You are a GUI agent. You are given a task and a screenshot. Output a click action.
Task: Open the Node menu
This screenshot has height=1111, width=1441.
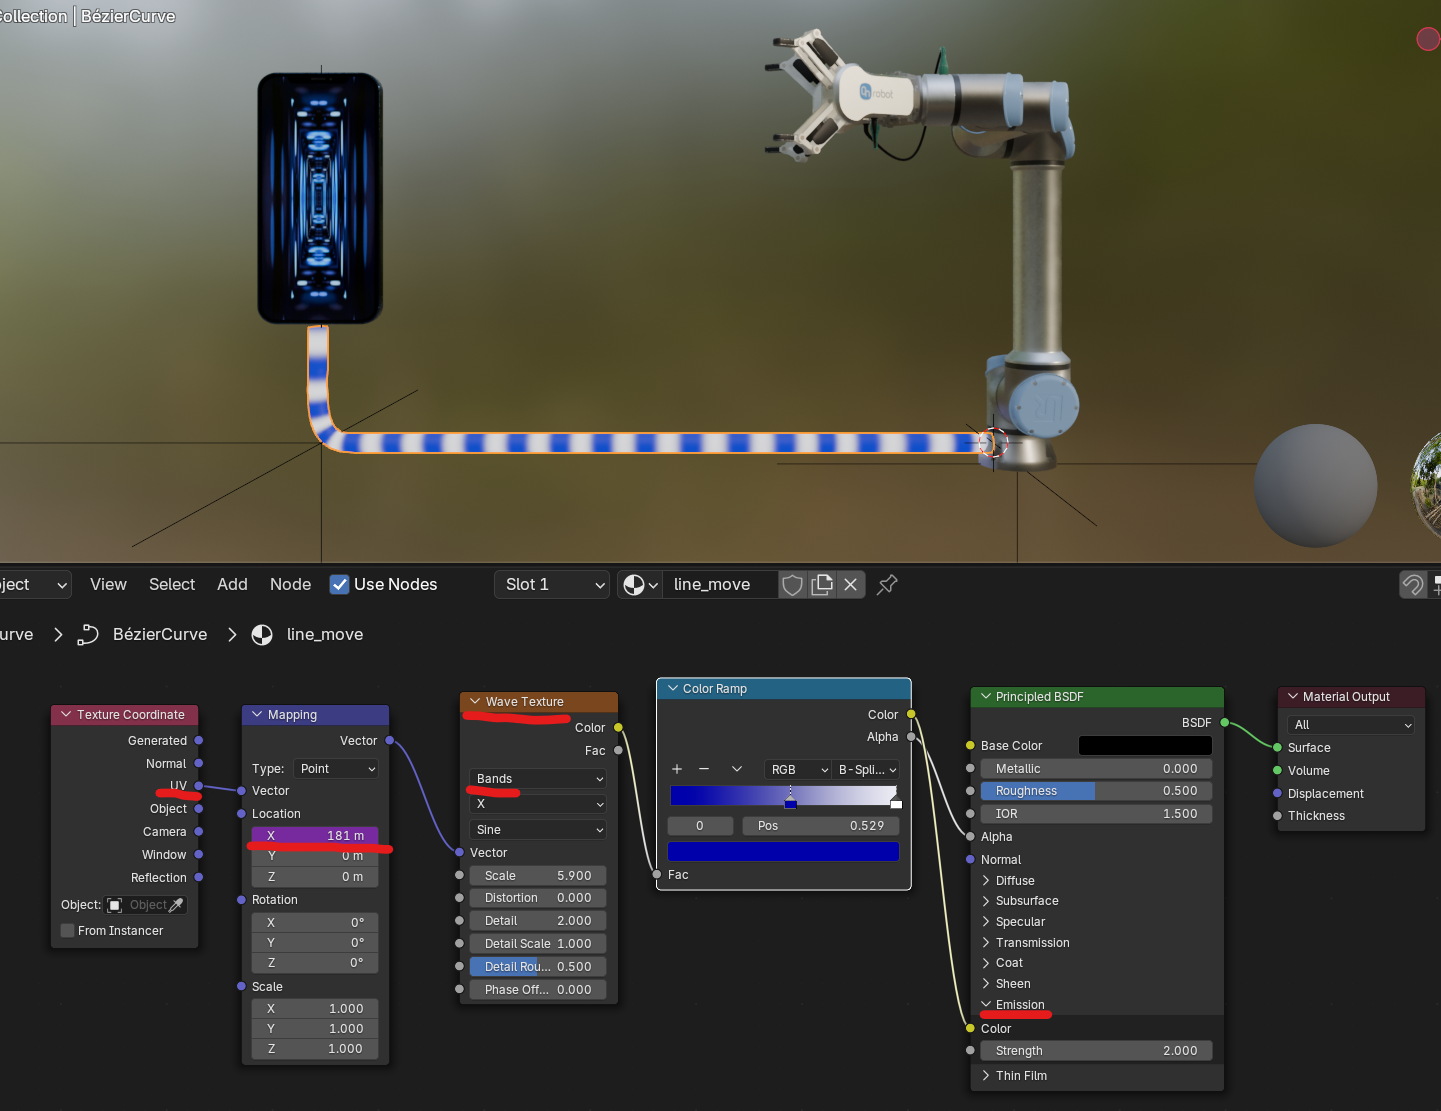pos(290,585)
